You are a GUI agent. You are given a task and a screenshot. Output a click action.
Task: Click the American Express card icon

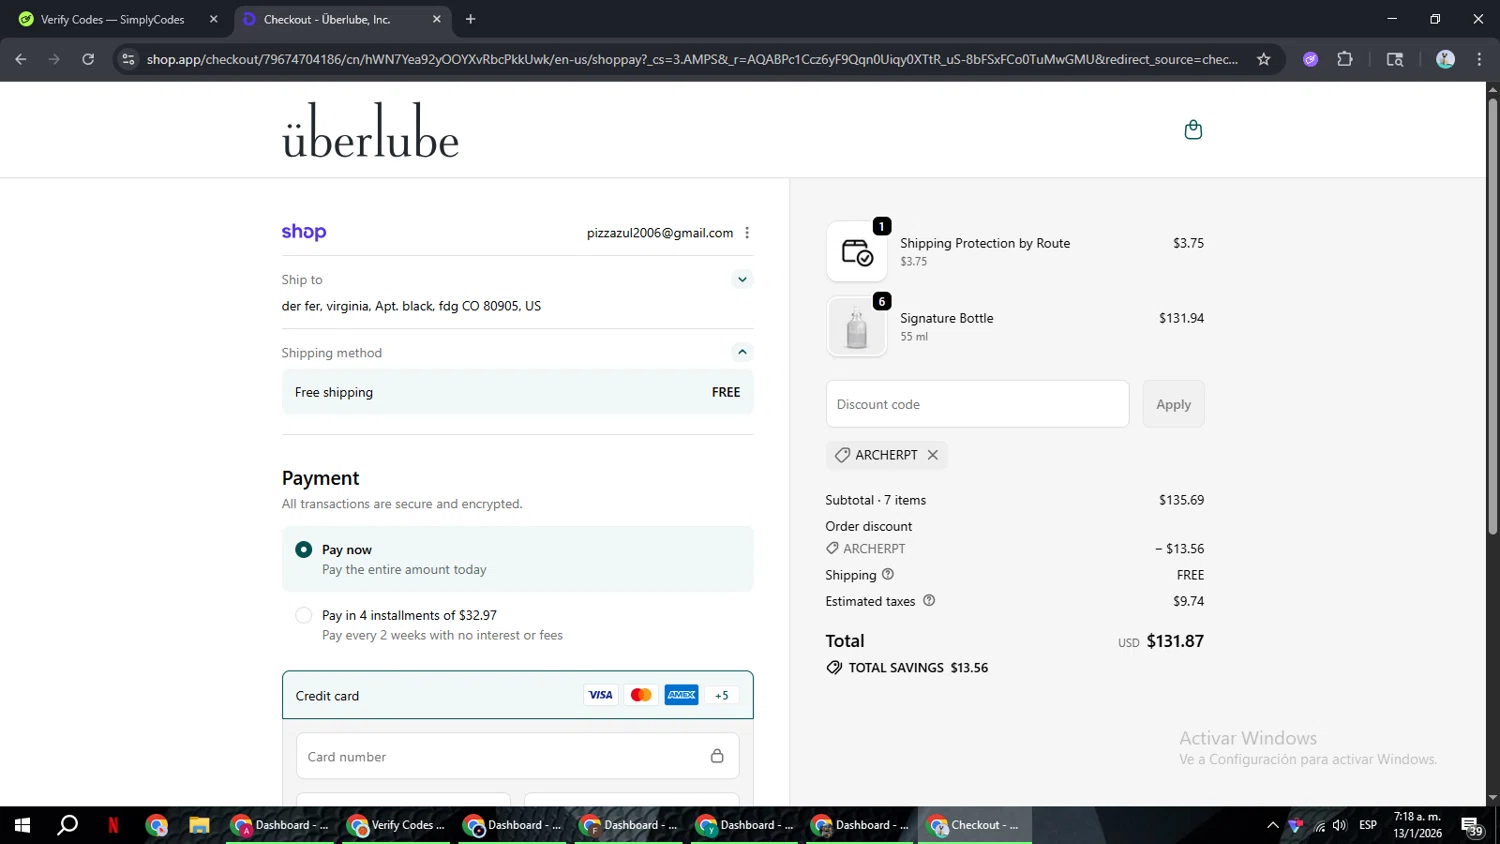pos(681,695)
